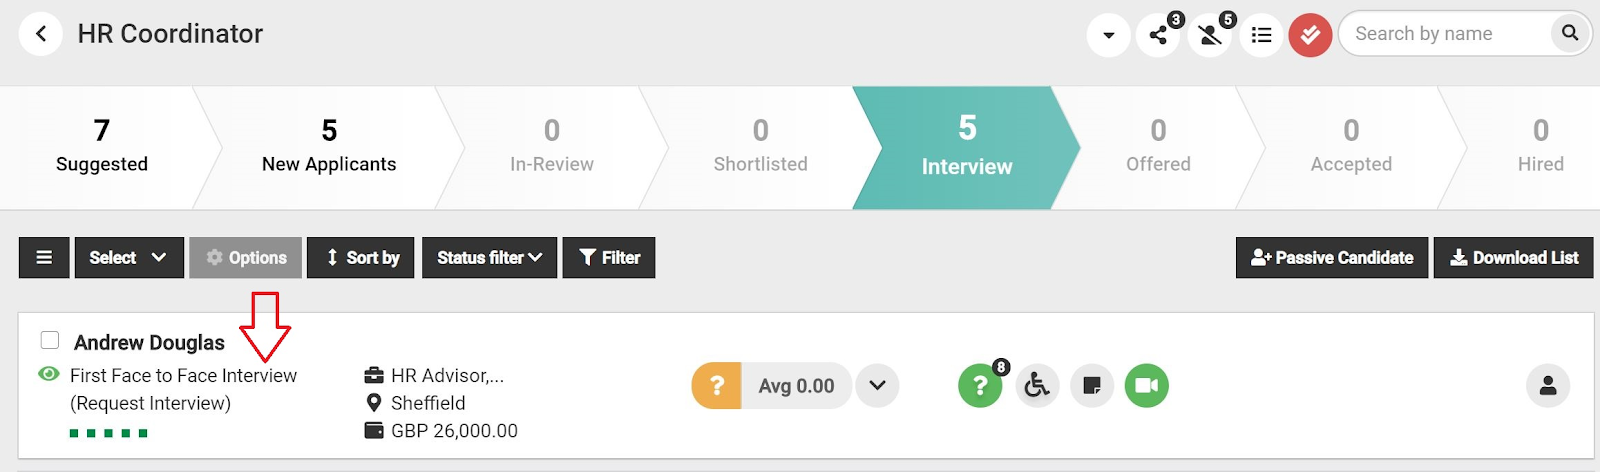Tick the checkbox next to Andrew Douglas

coord(50,340)
